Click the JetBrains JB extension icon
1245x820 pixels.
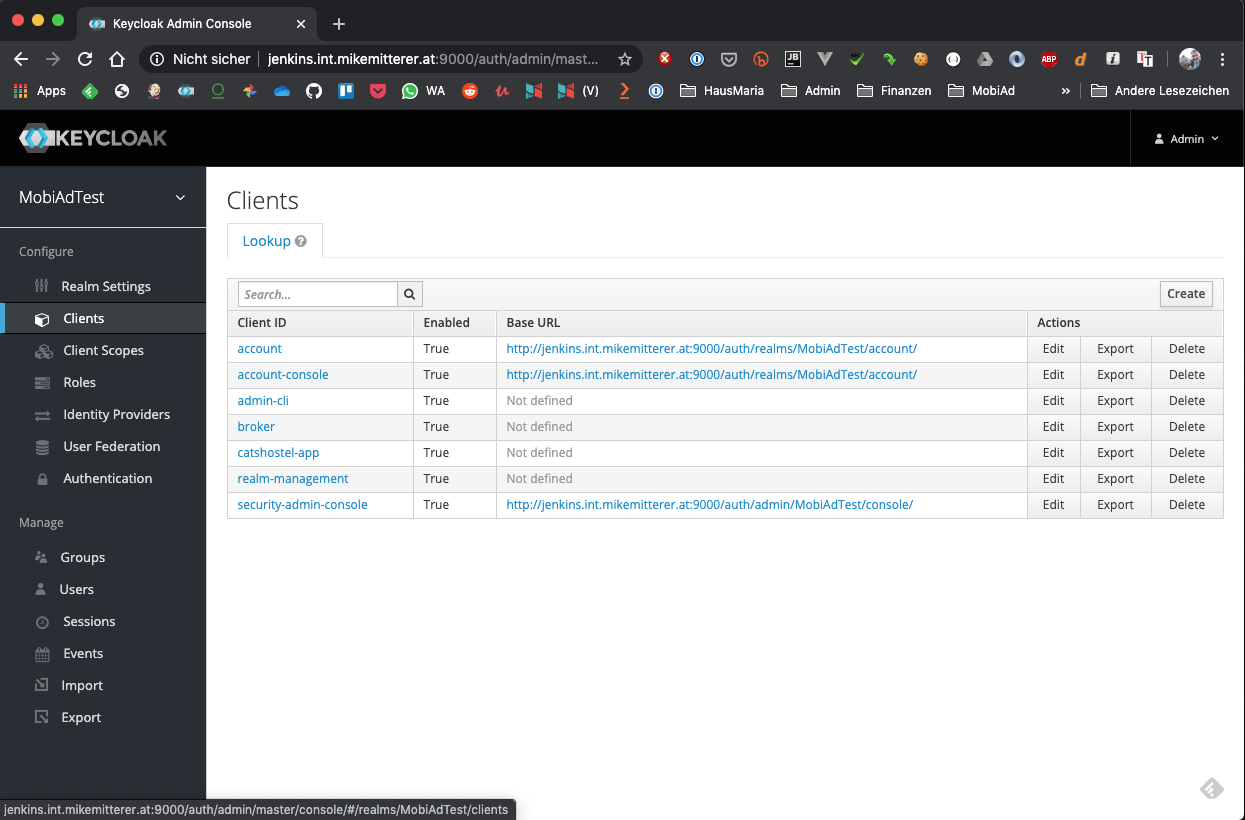(793, 59)
